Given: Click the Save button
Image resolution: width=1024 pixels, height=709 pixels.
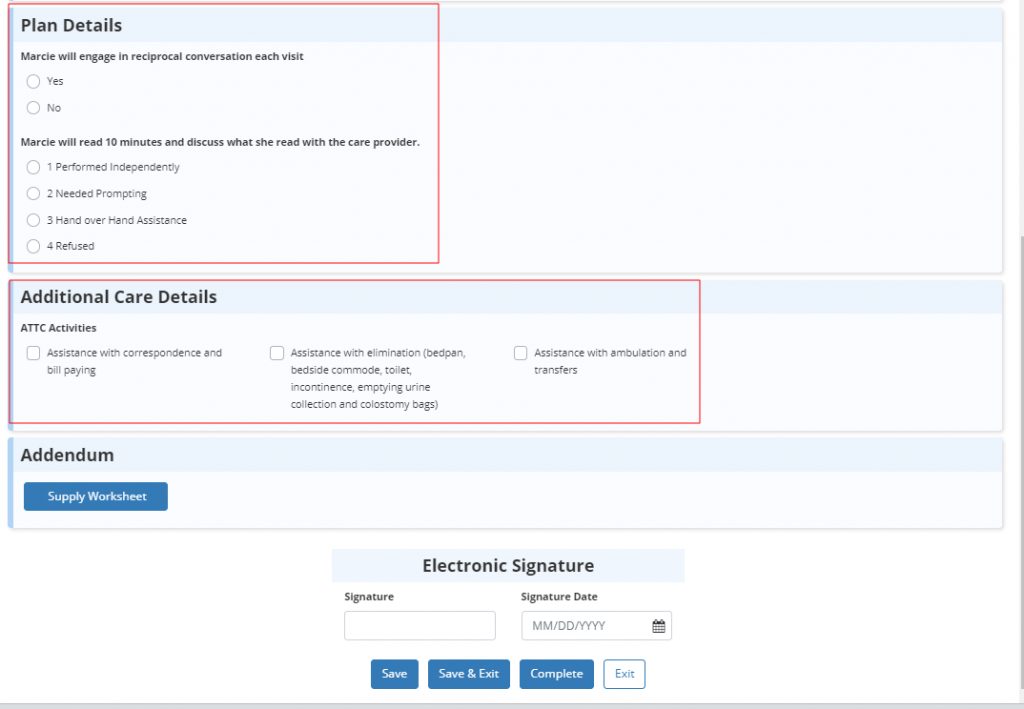Looking at the screenshot, I should (394, 674).
